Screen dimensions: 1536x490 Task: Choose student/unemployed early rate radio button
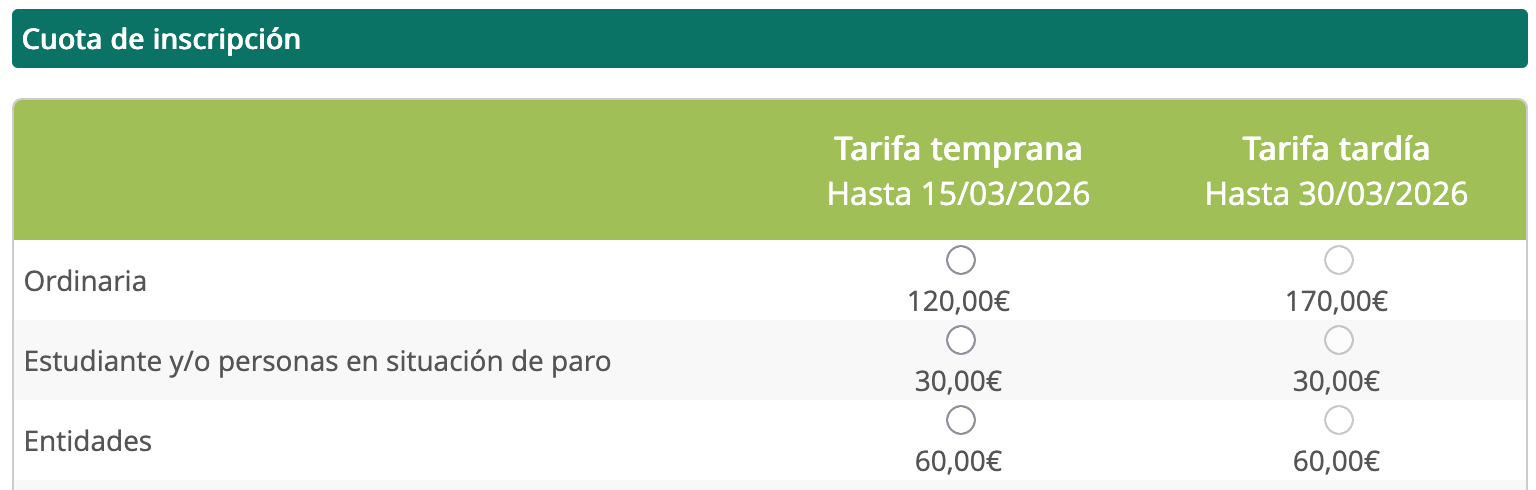(x=960, y=341)
